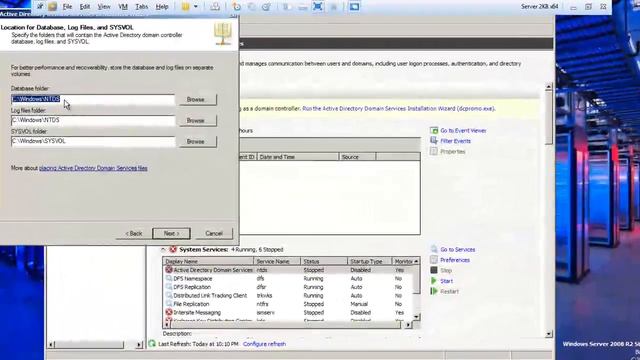
Task: Click the unity/console view icon in toolbar
Action: click(x=354, y=7)
